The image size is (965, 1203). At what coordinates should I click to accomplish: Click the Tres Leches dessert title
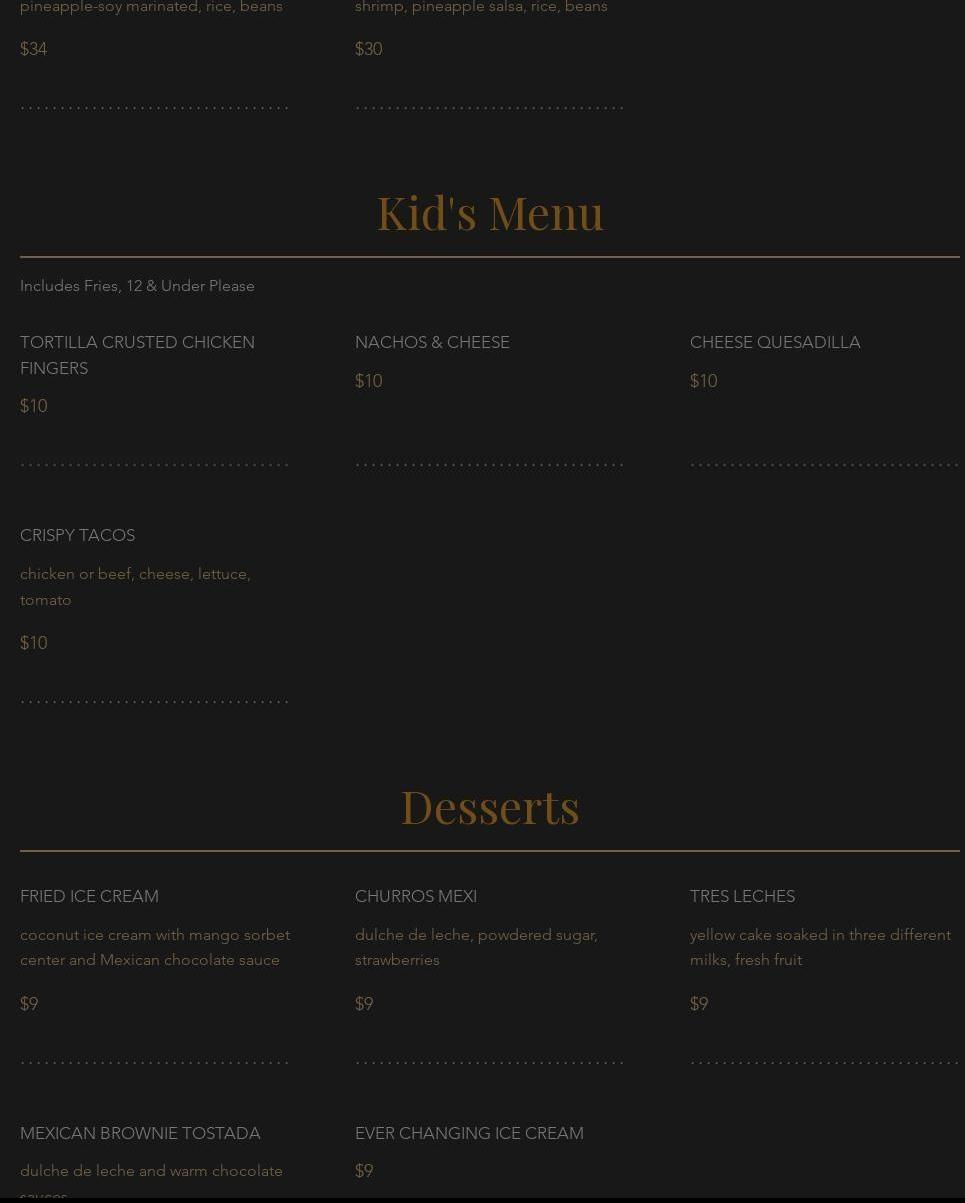[742, 896]
